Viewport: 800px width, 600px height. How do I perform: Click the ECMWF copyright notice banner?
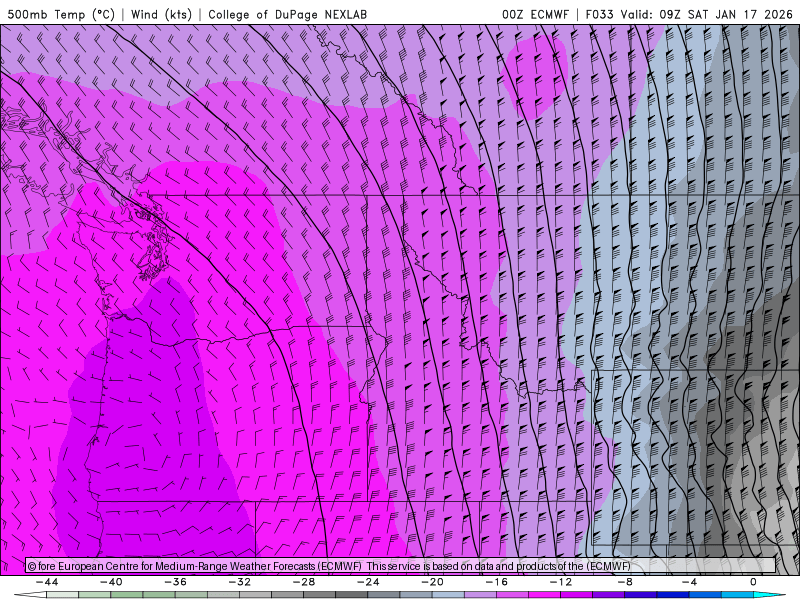tap(401, 566)
